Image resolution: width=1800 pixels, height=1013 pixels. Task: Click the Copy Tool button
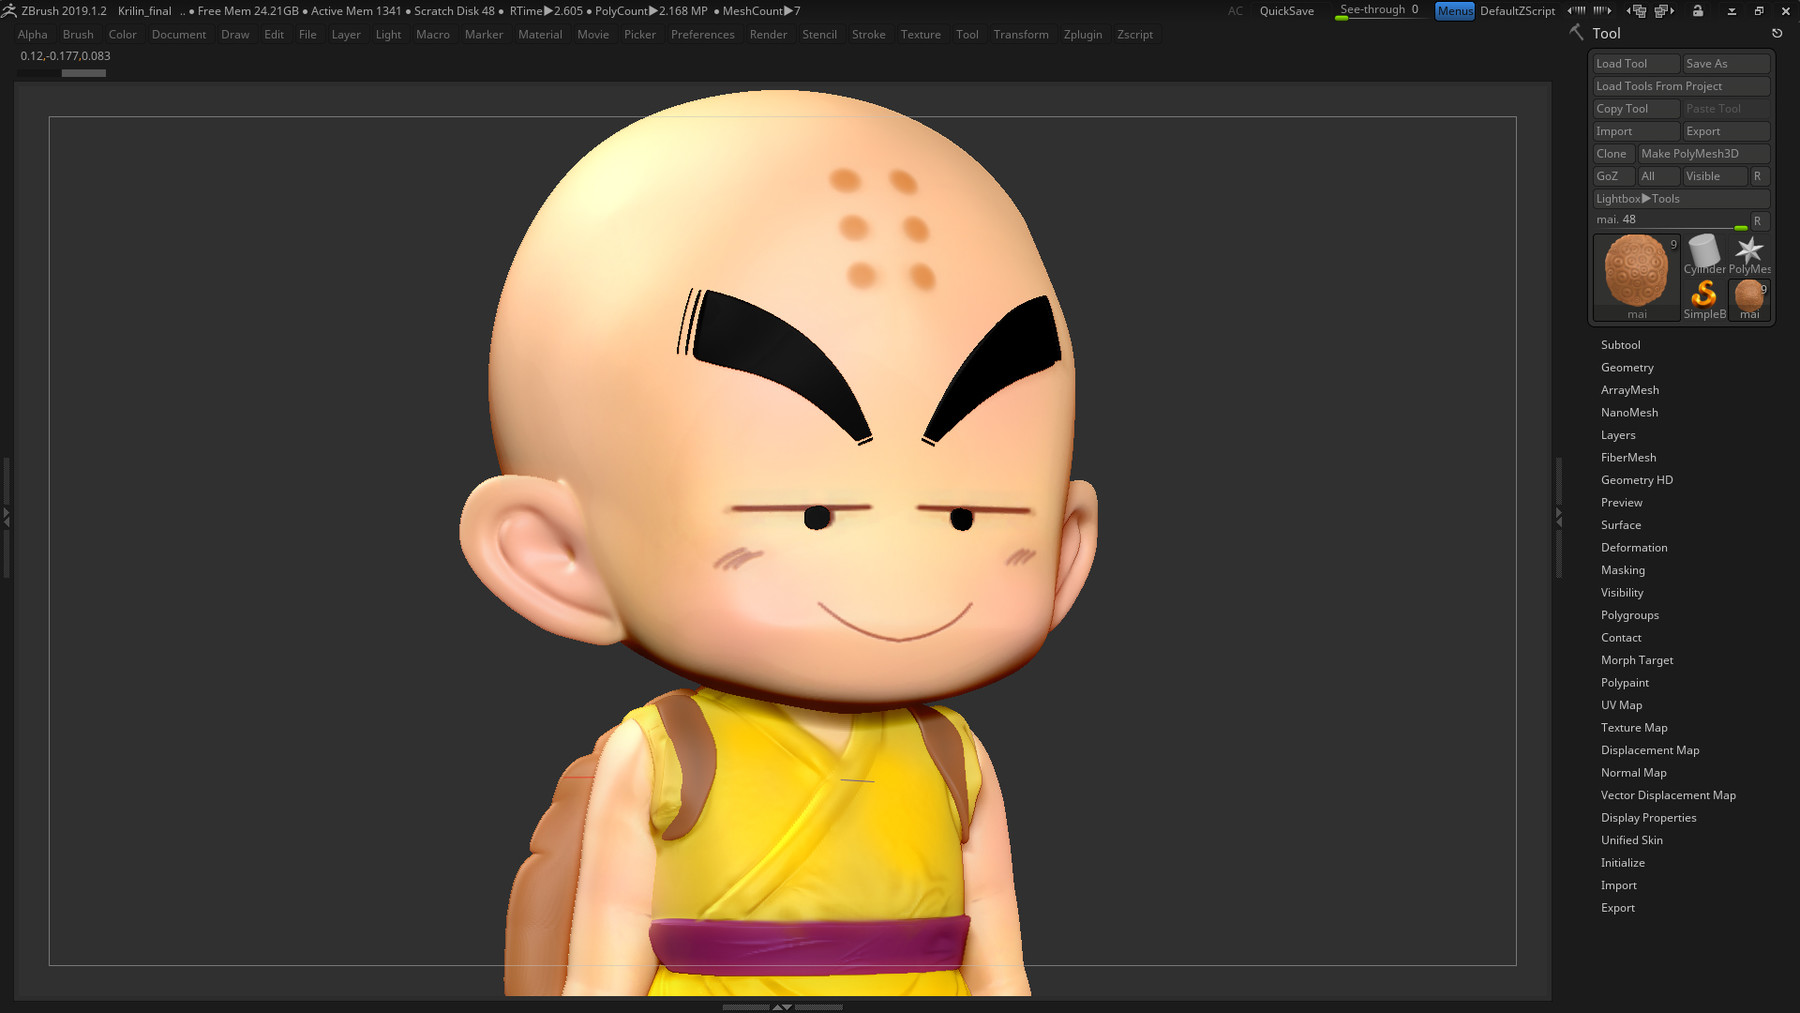tap(1636, 109)
